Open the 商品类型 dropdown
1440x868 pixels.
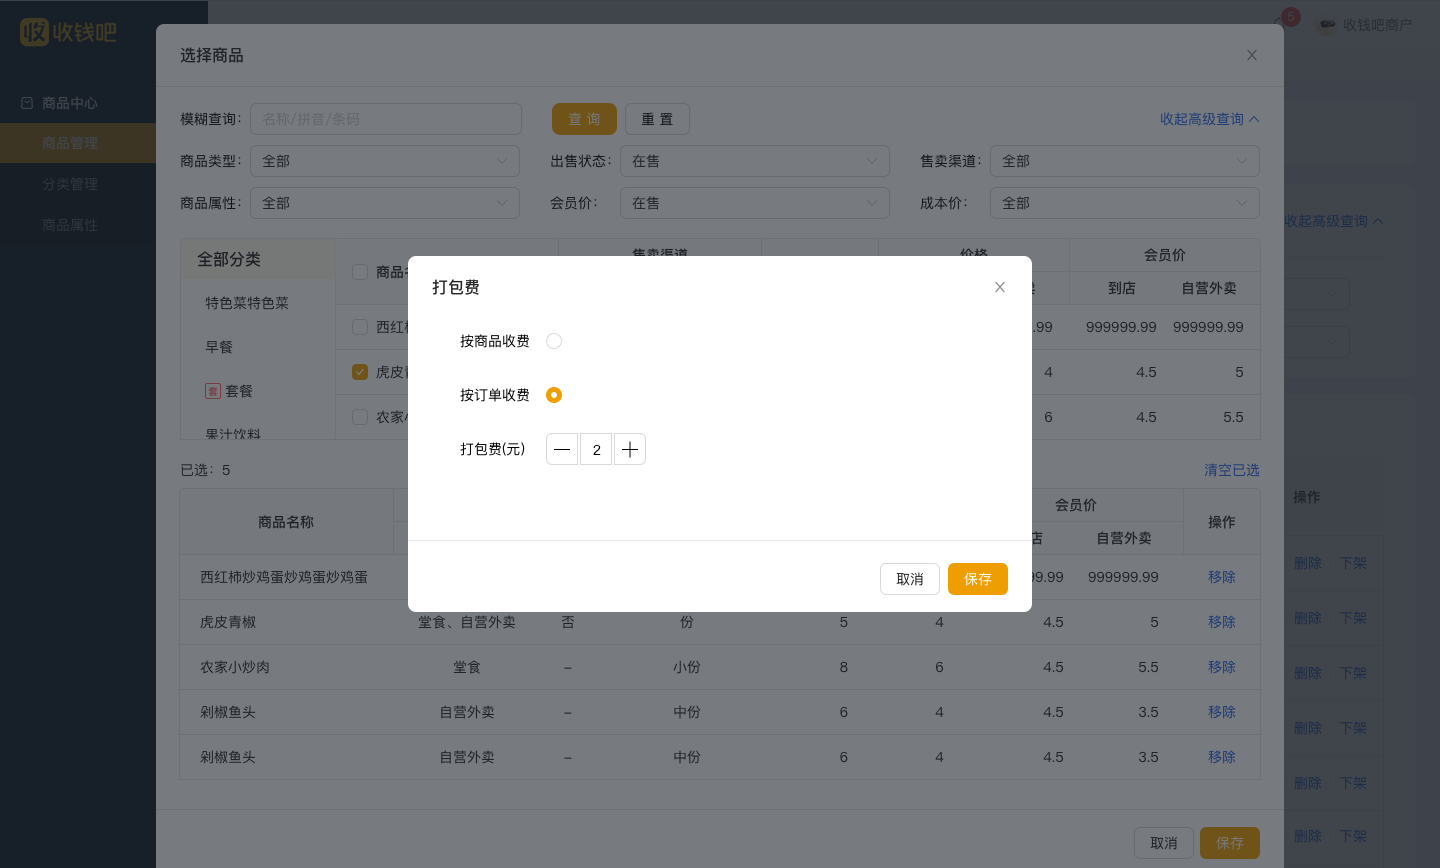coord(385,161)
